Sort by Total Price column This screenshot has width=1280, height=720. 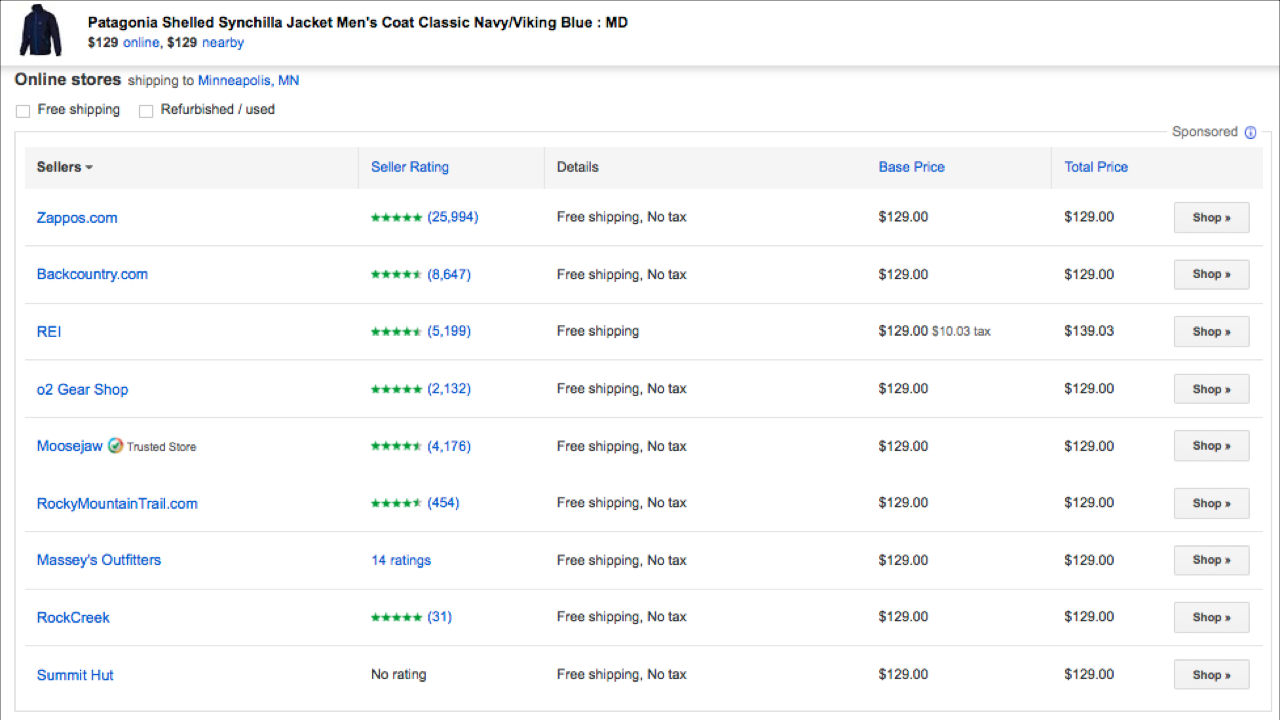(x=1096, y=167)
